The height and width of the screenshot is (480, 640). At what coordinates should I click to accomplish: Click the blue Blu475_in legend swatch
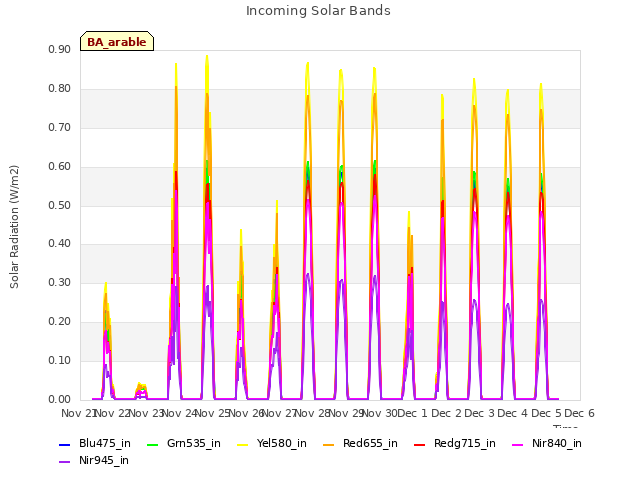tap(65, 444)
